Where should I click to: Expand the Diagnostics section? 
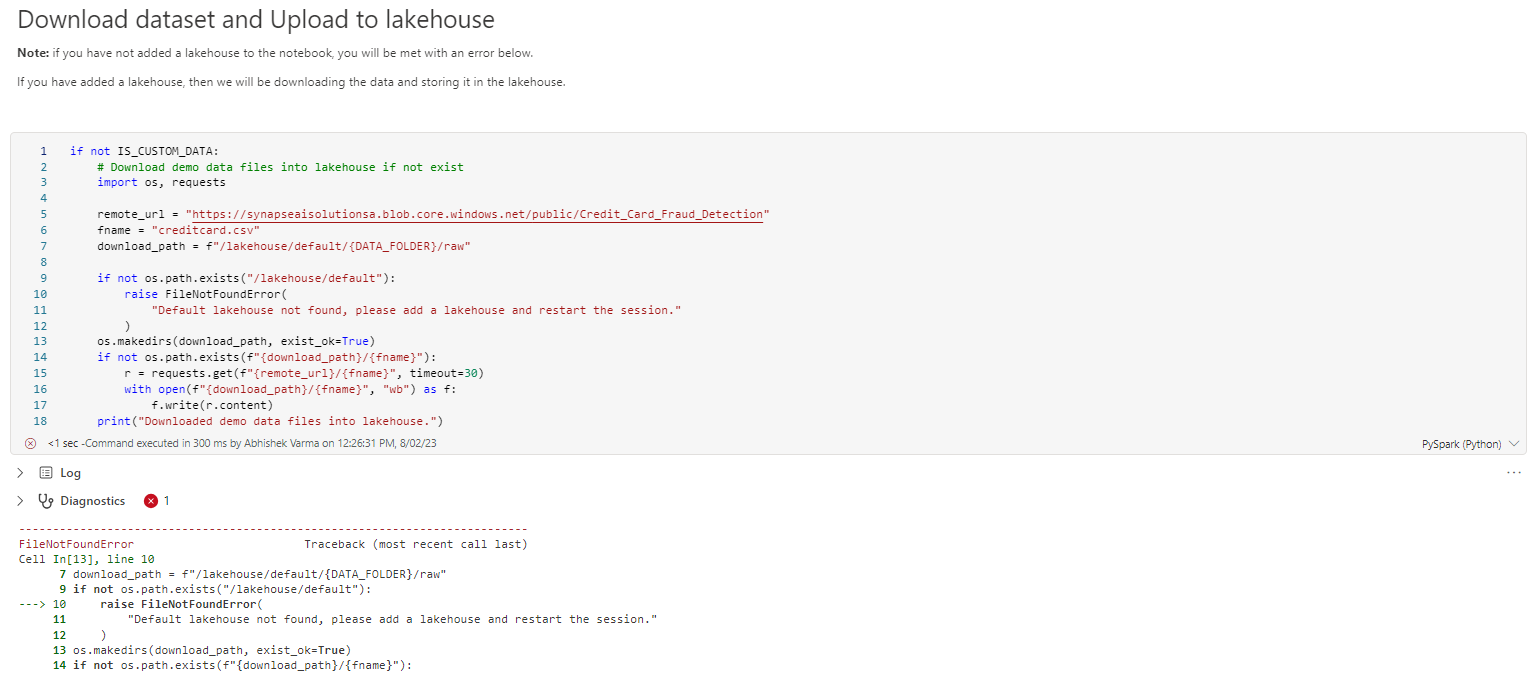click(x=18, y=500)
